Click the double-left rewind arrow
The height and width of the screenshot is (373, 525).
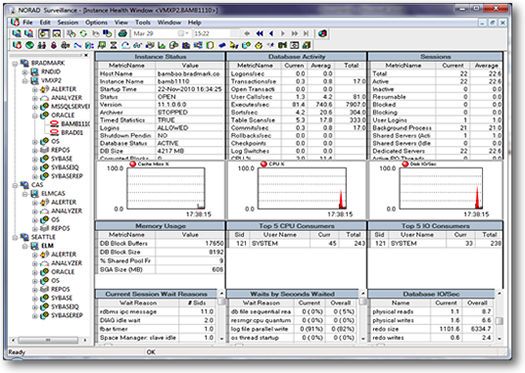pyautogui.click(x=259, y=33)
